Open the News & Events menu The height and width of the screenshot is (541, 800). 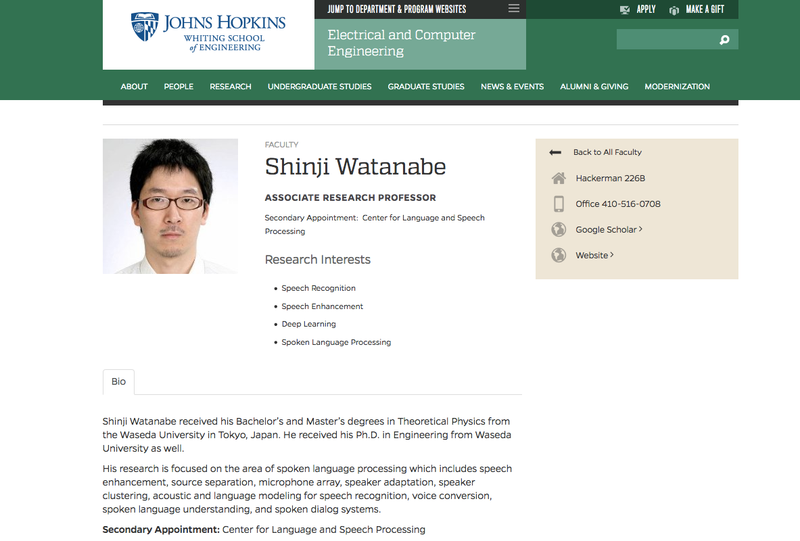[512, 86]
